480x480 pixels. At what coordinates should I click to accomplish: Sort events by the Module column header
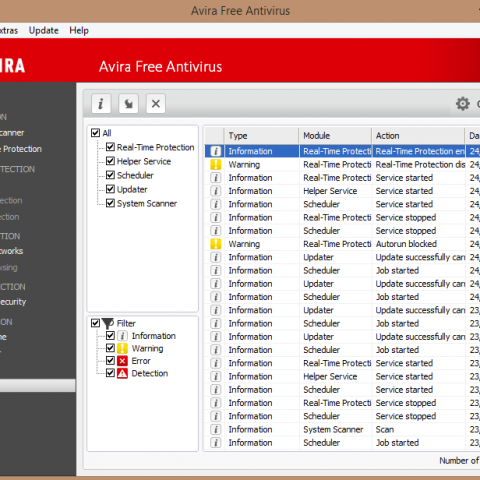[335, 136]
